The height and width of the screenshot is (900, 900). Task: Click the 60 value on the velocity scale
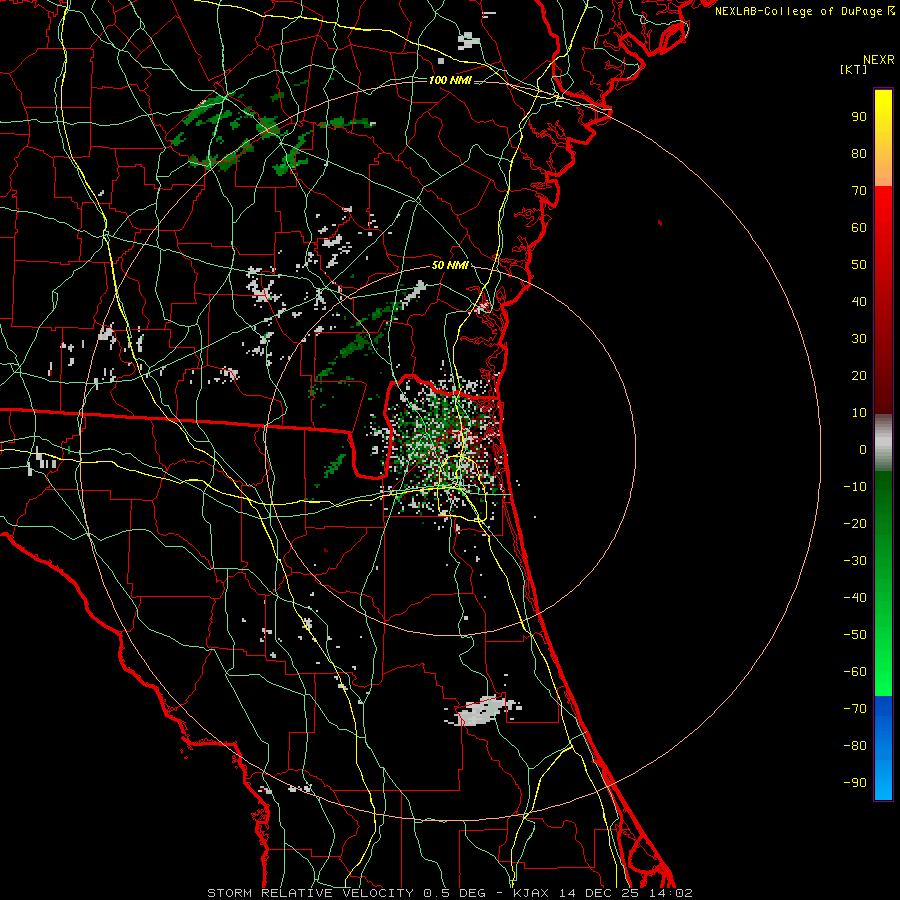point(859,228)
